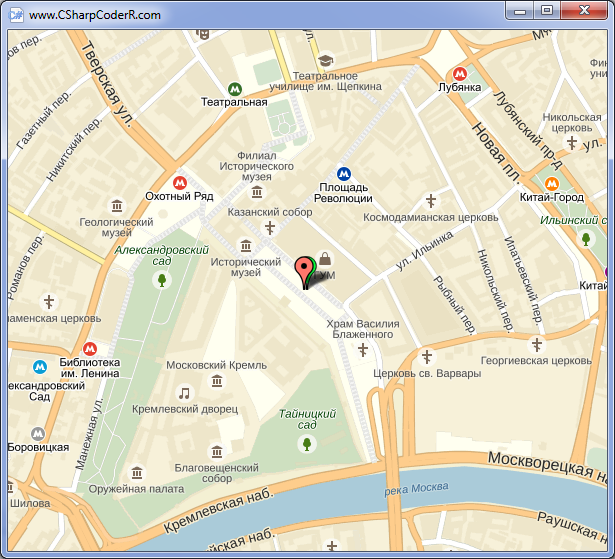Click the Тверская ул. street label
Image resolution: width=615 pixels, height=559 pixels.
107,84
